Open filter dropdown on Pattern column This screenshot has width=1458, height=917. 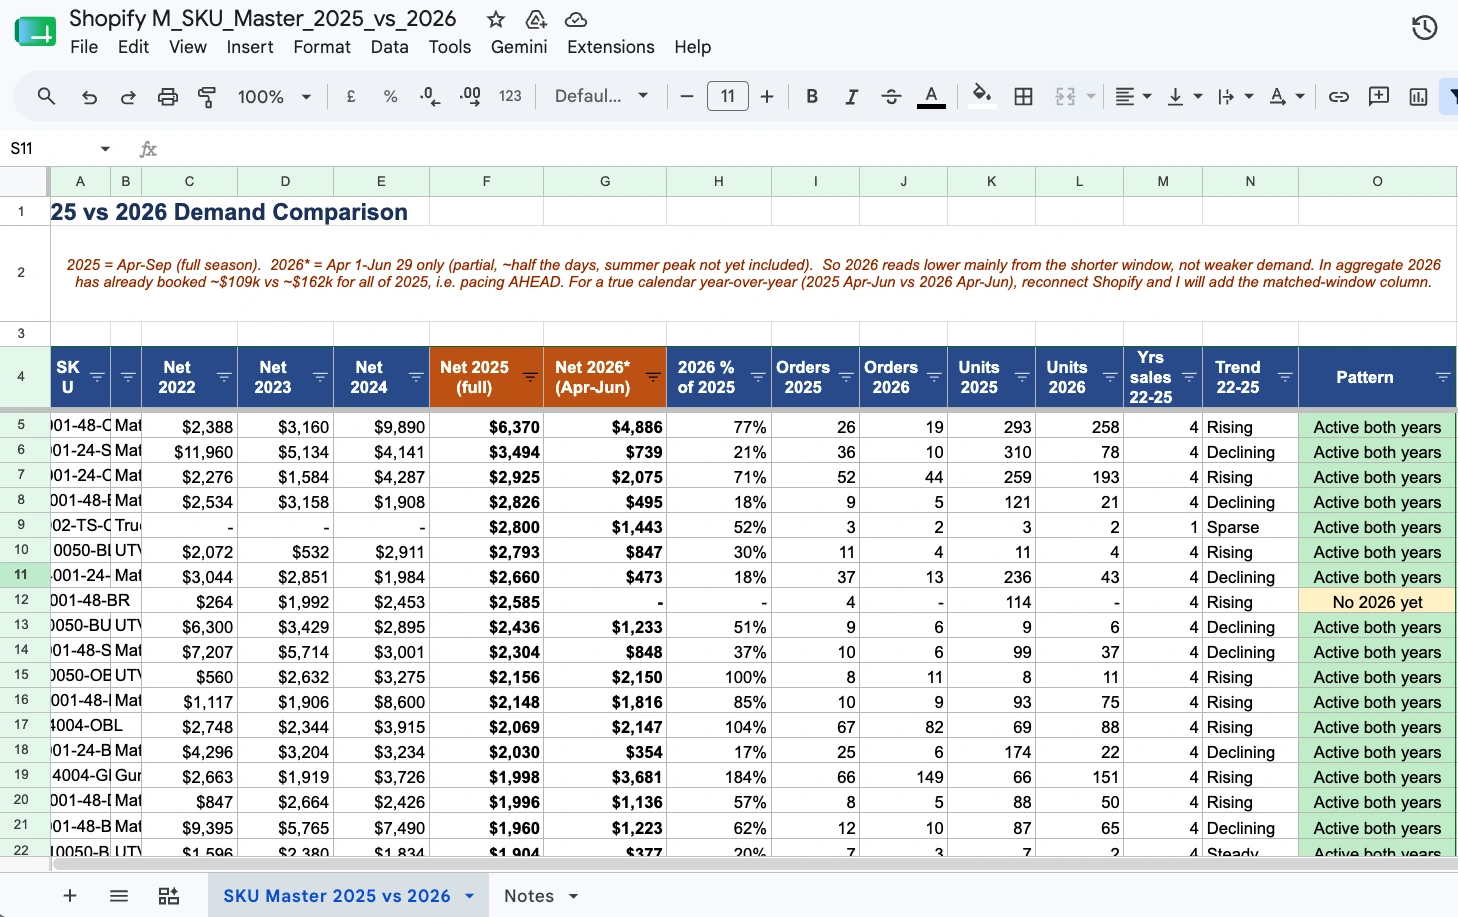1442,377
